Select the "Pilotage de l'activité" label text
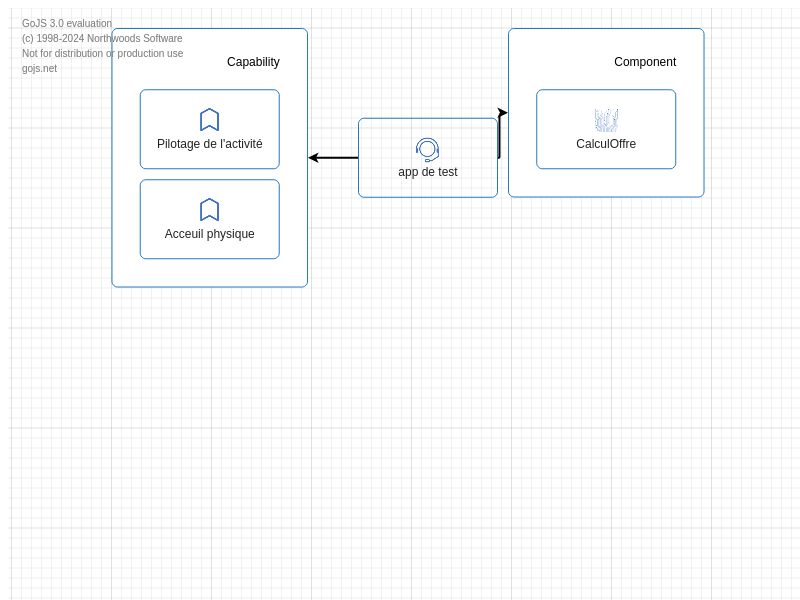 pyautogui.click(x=209, y=144)
